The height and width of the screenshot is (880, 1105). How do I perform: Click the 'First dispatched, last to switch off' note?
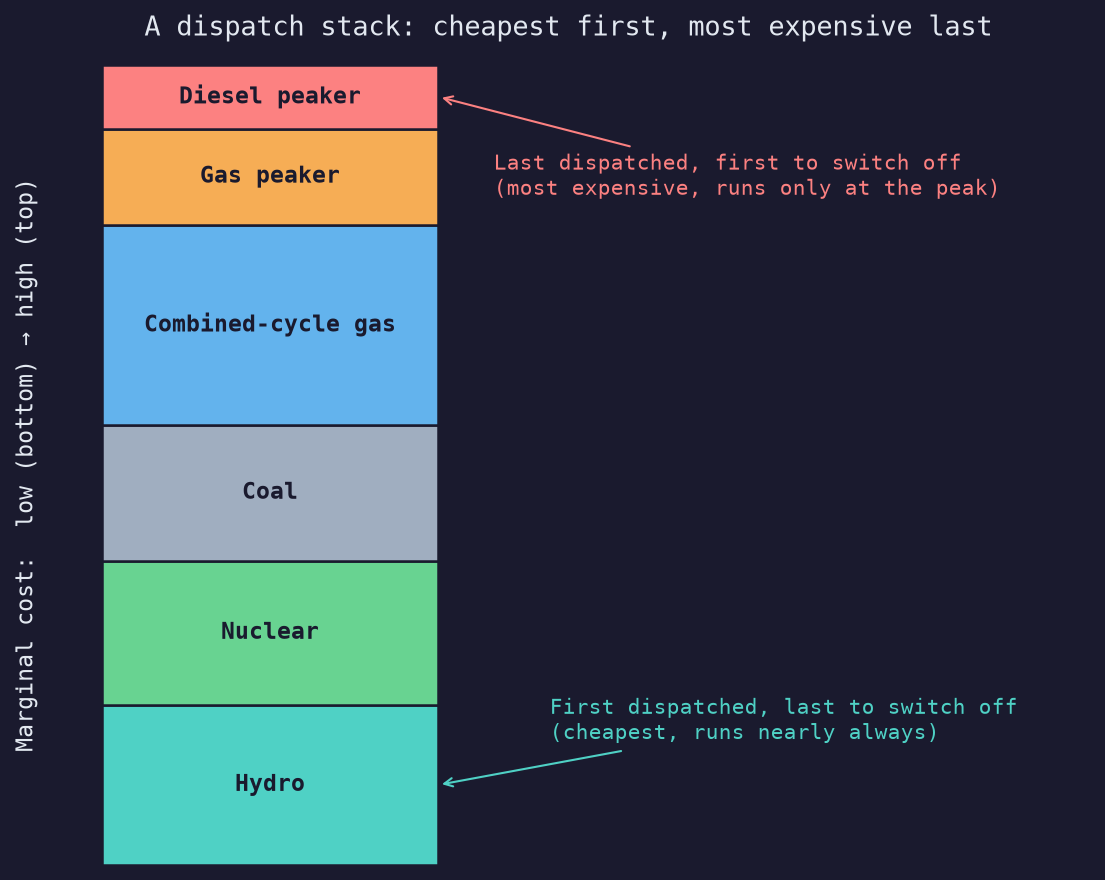[x=783, y=707]
